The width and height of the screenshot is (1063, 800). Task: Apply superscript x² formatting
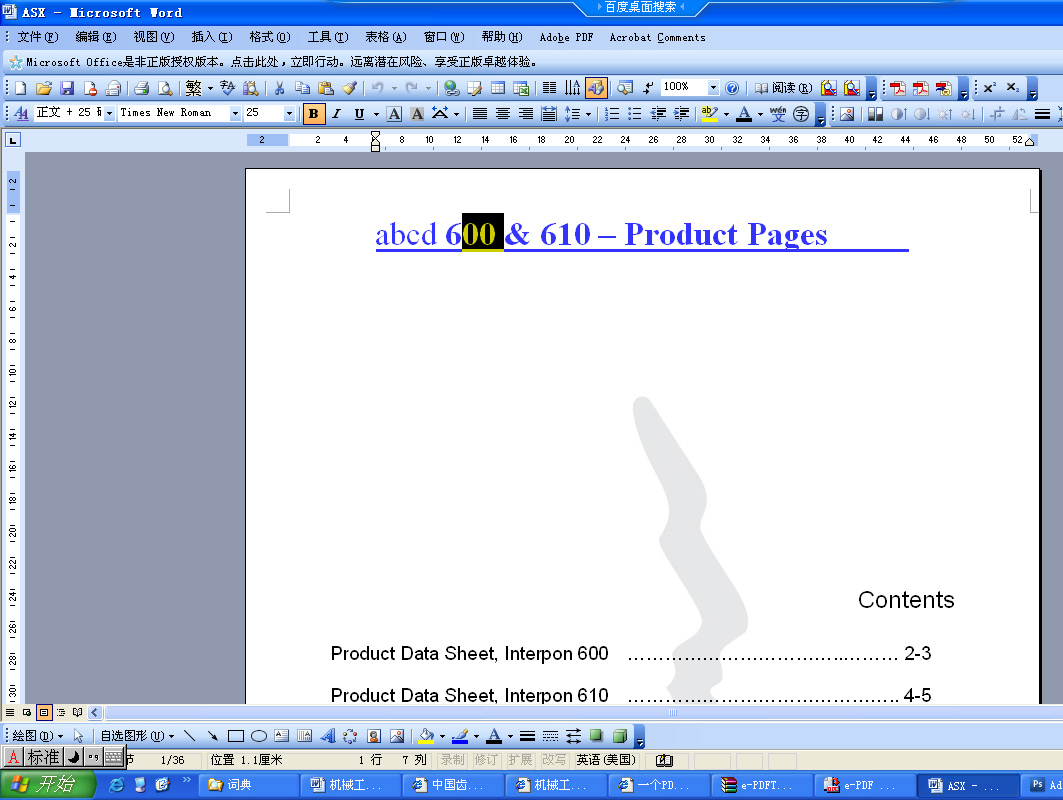(x=989, y=88)
